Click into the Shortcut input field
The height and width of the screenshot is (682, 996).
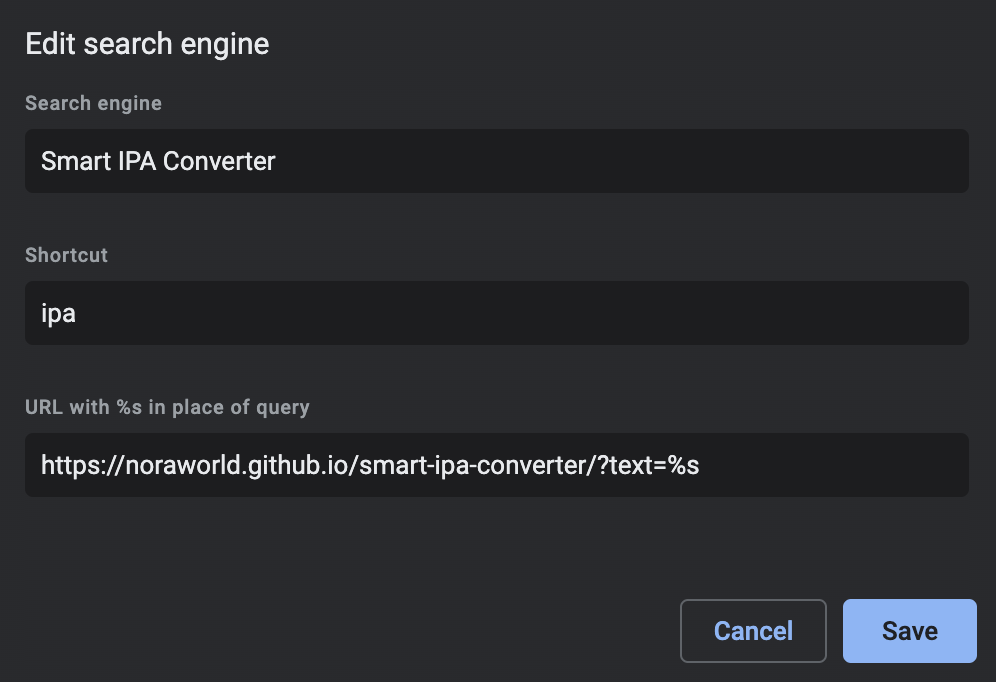[x=496, y=313]
